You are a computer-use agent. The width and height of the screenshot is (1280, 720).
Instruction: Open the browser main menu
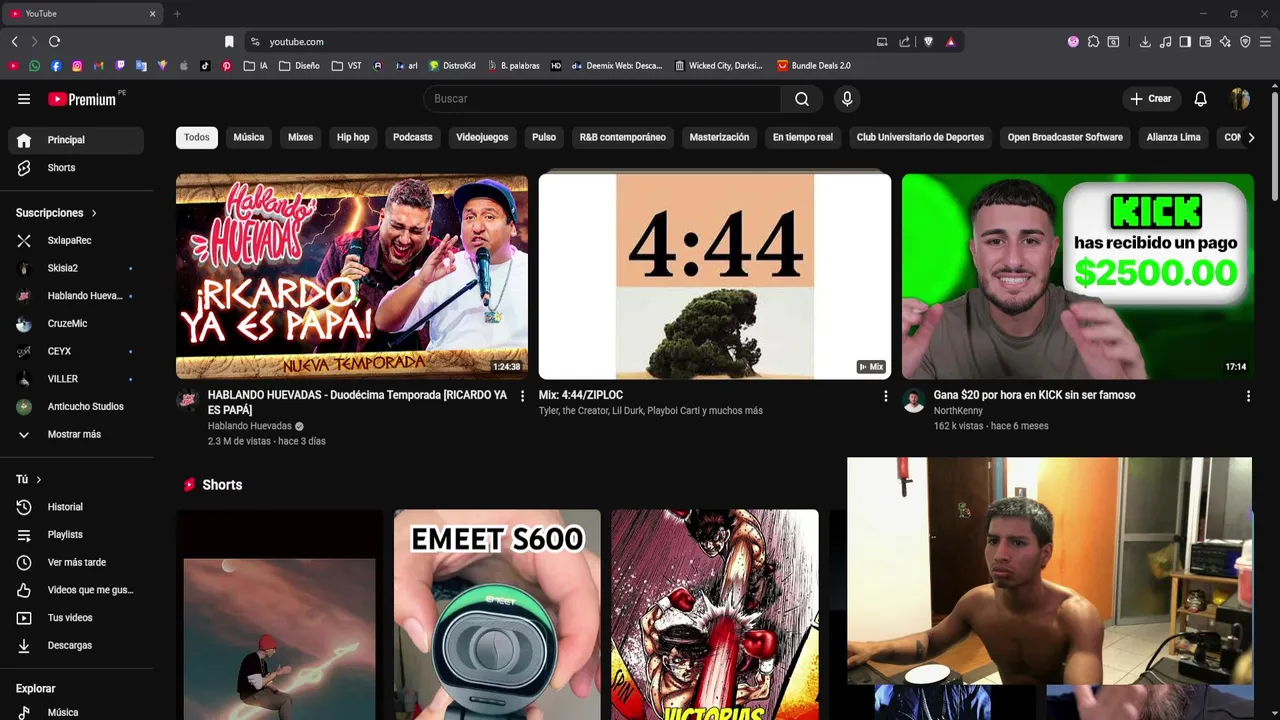tap(1265, 42)
